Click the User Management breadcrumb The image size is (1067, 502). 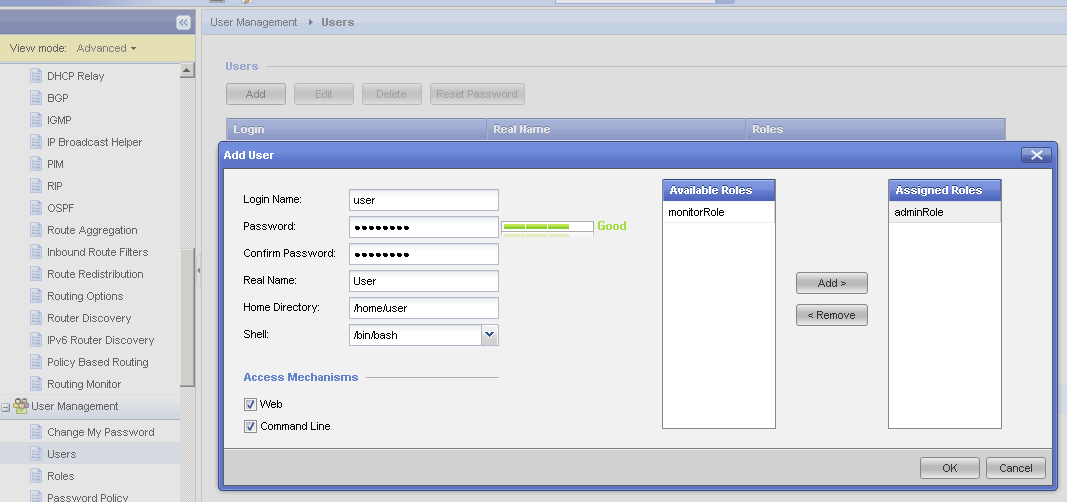click(x=254, y=22)
